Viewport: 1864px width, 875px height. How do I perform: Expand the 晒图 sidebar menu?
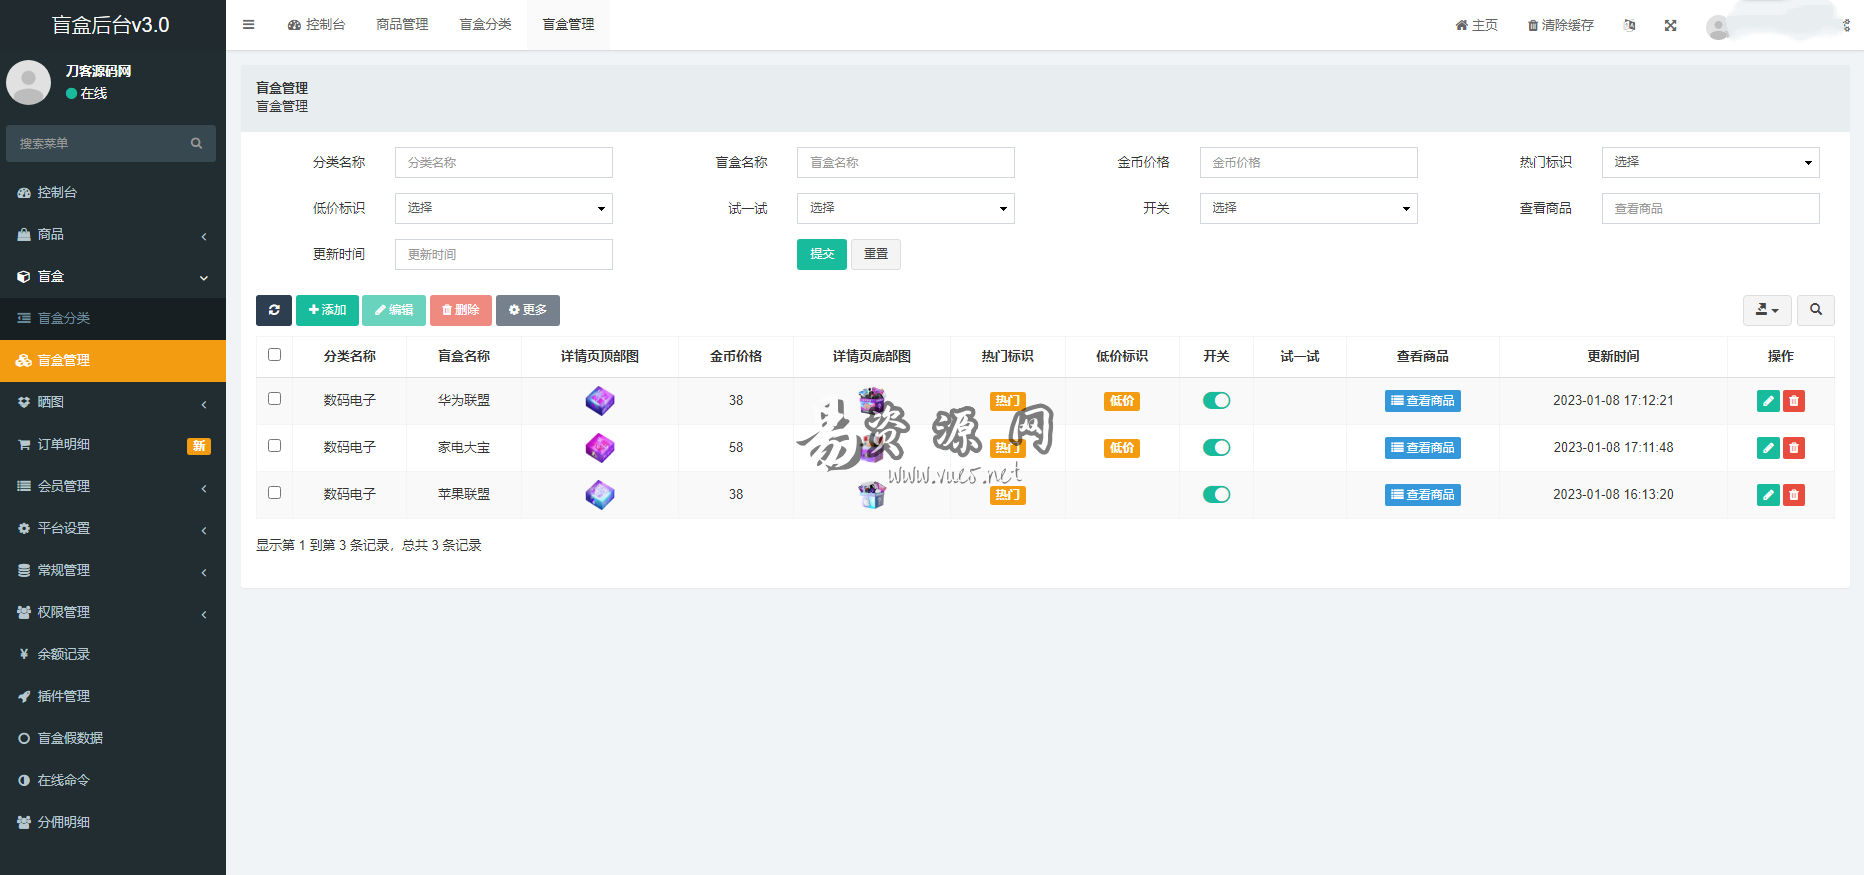(113, 402)
